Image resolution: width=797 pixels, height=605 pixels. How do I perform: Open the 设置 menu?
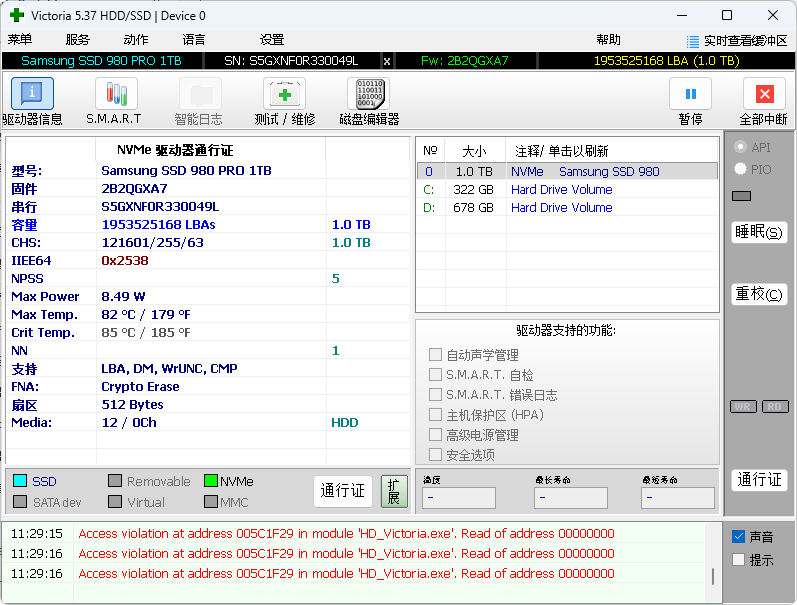tap(272, 40)
